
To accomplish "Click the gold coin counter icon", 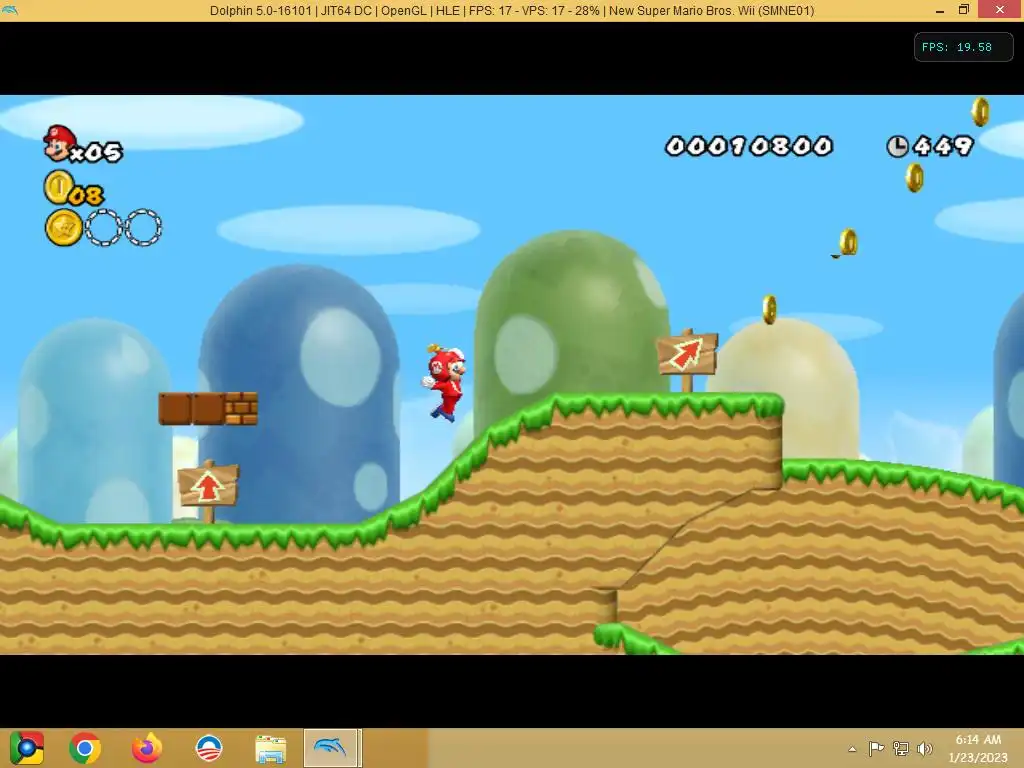I will click(57, 187).
